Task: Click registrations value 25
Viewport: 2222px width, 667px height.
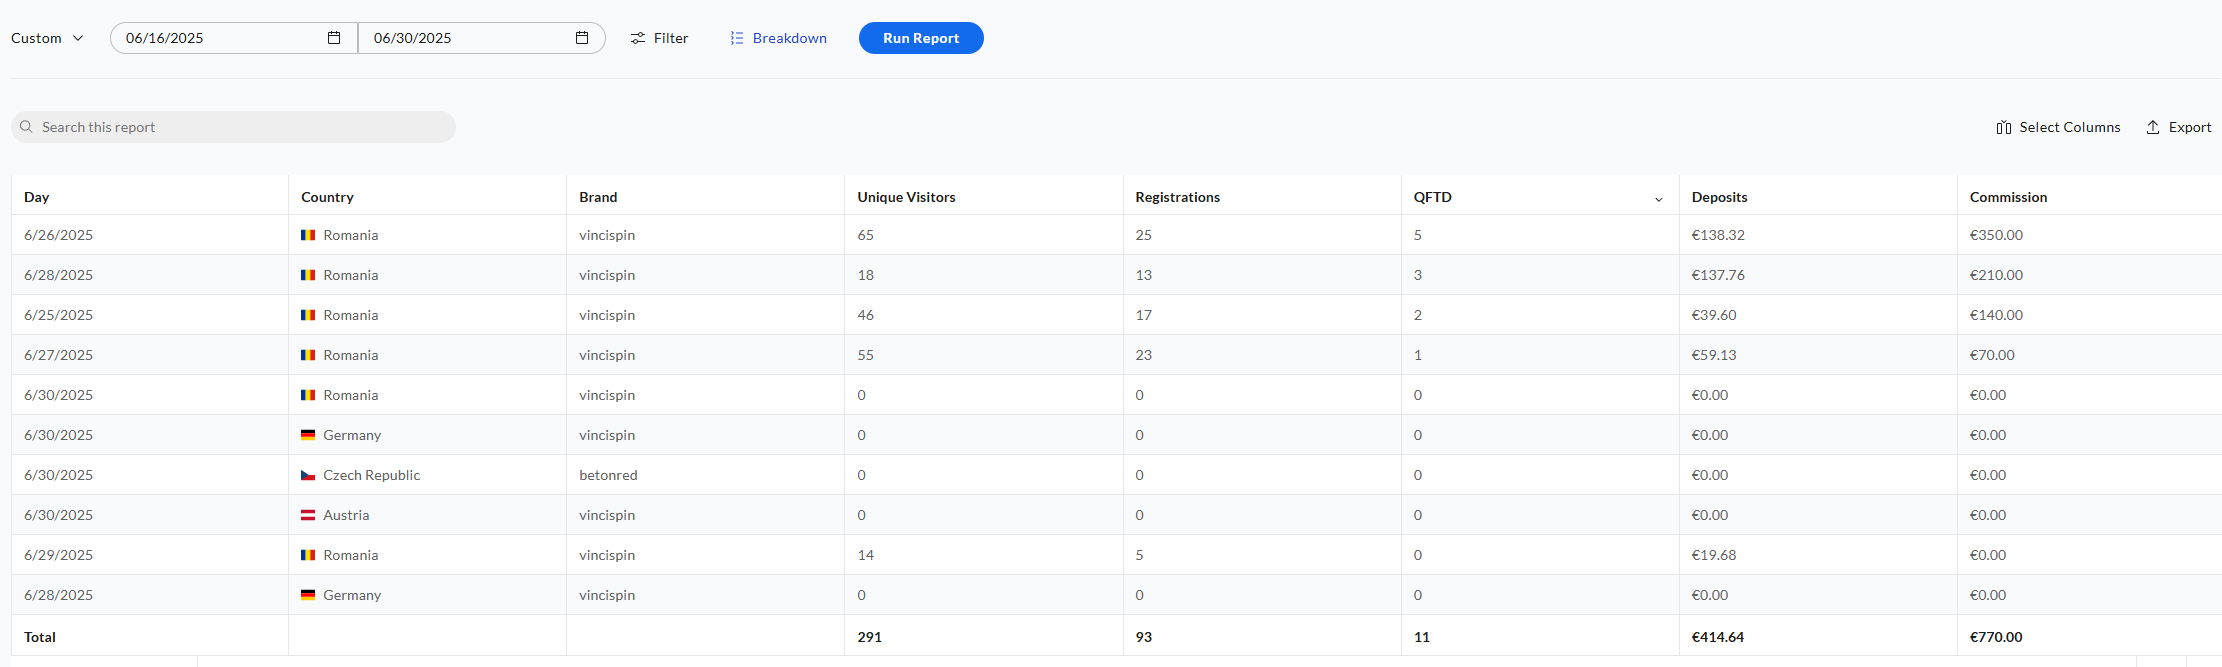Action: (1144, 235)
